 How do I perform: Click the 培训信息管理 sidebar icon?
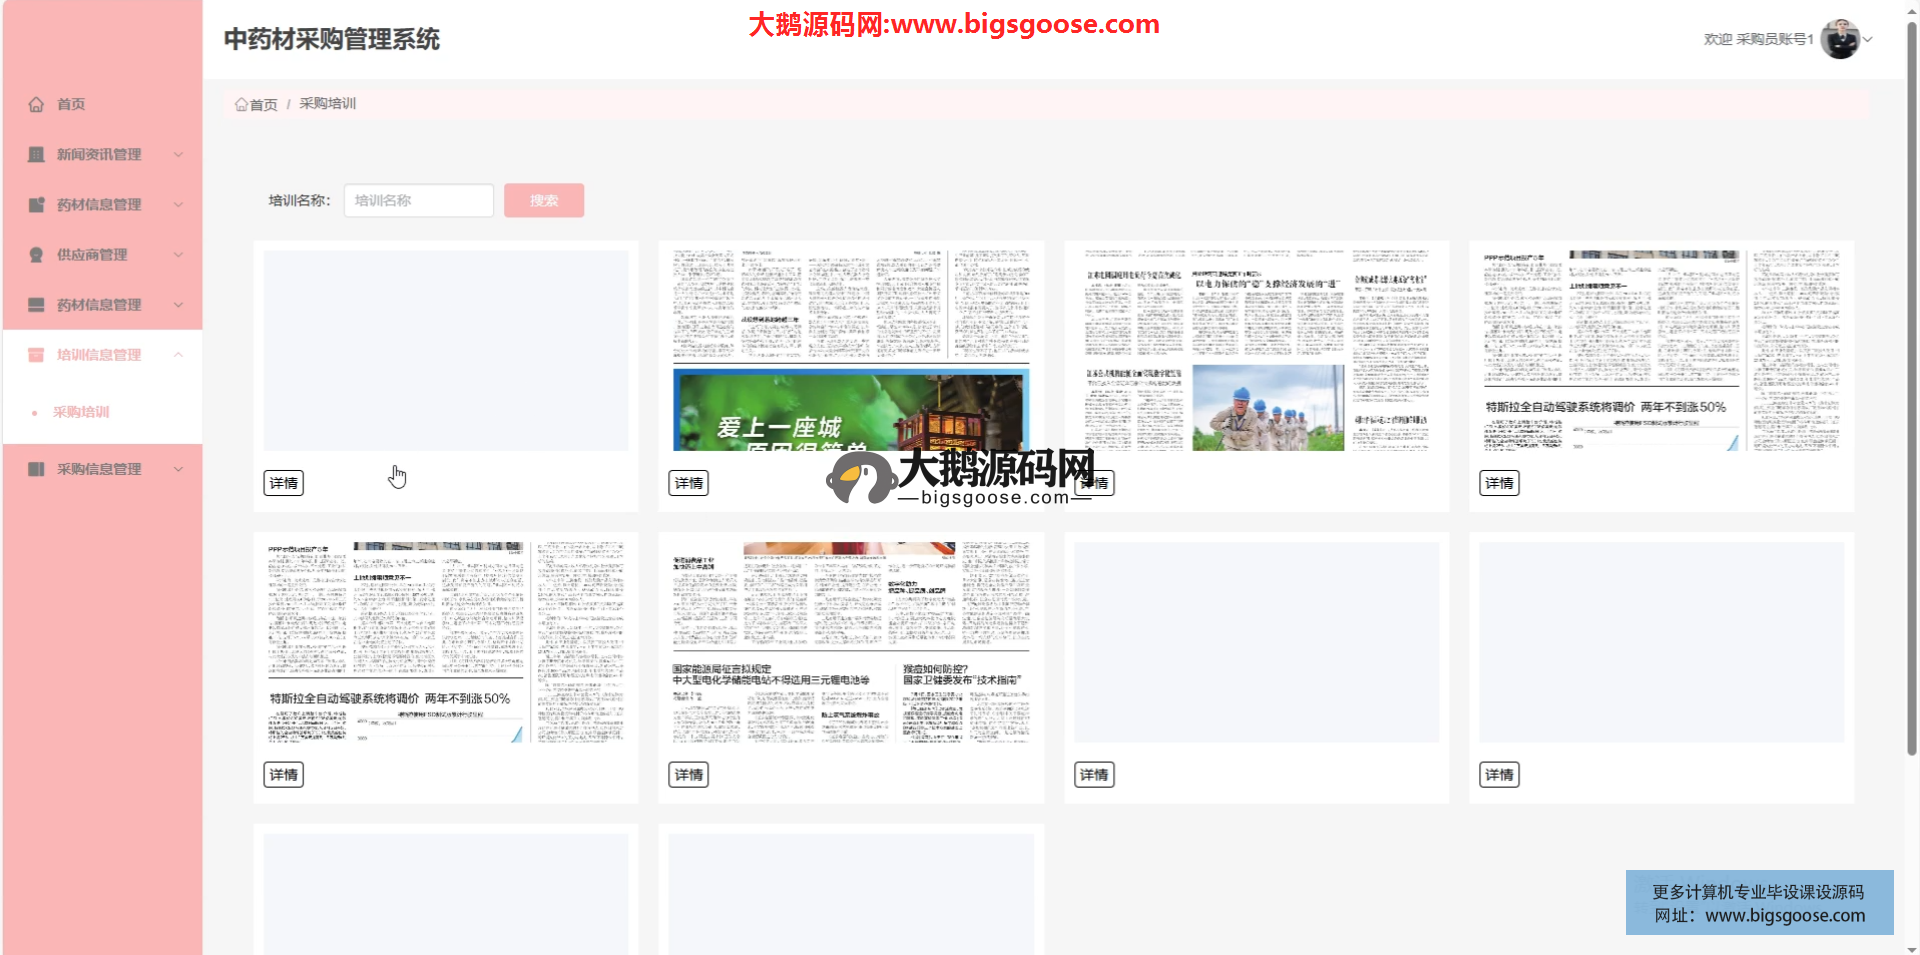pos(36,355)
